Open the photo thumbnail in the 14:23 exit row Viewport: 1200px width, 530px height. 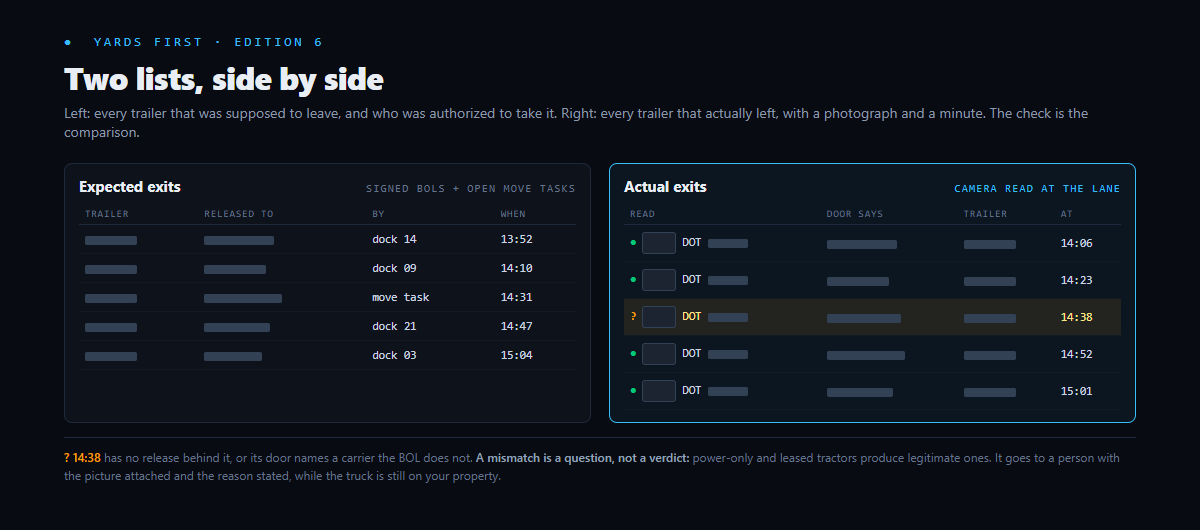659,280
